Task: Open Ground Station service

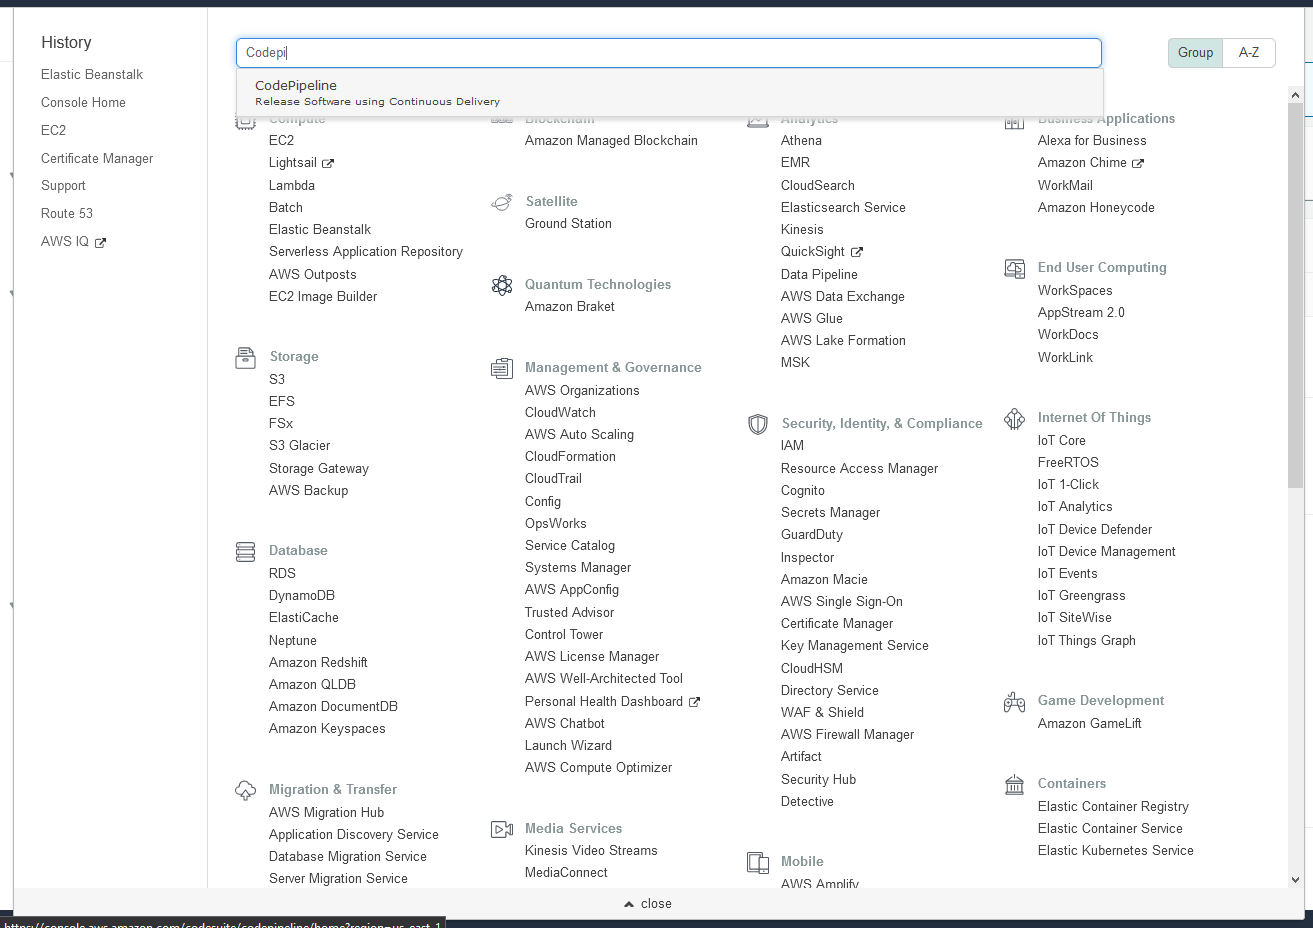Action: tap(568, 224)
